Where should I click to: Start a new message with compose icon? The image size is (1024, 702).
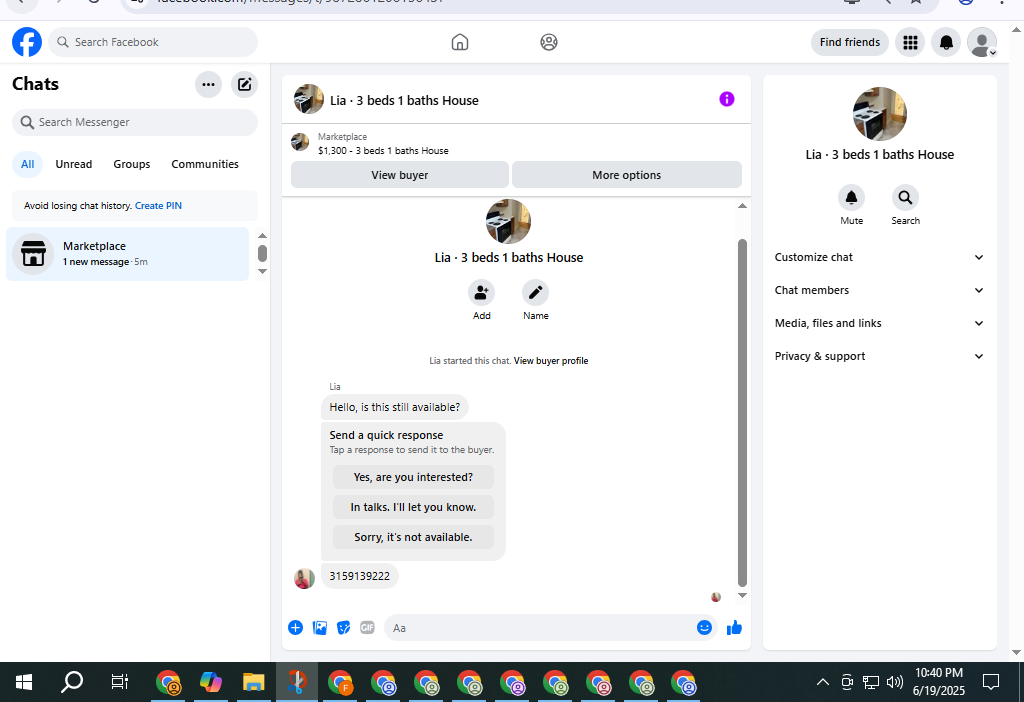(x=244, y=84)
